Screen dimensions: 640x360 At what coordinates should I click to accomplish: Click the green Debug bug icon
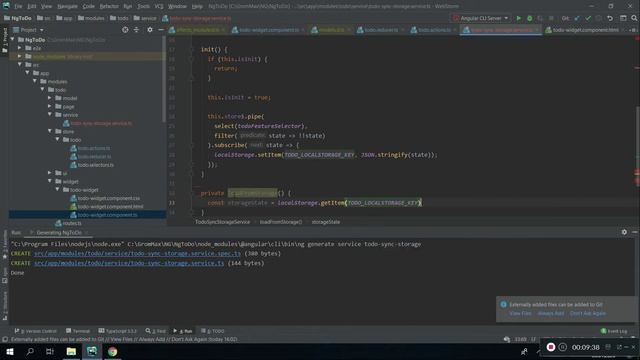529,18
